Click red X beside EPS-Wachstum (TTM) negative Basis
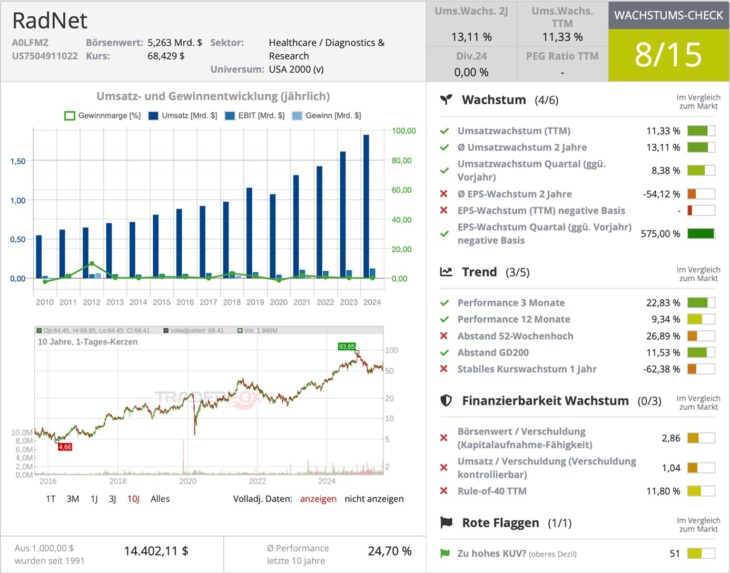Viewport: 730px width, 573px height. click(x=444, y=210)
